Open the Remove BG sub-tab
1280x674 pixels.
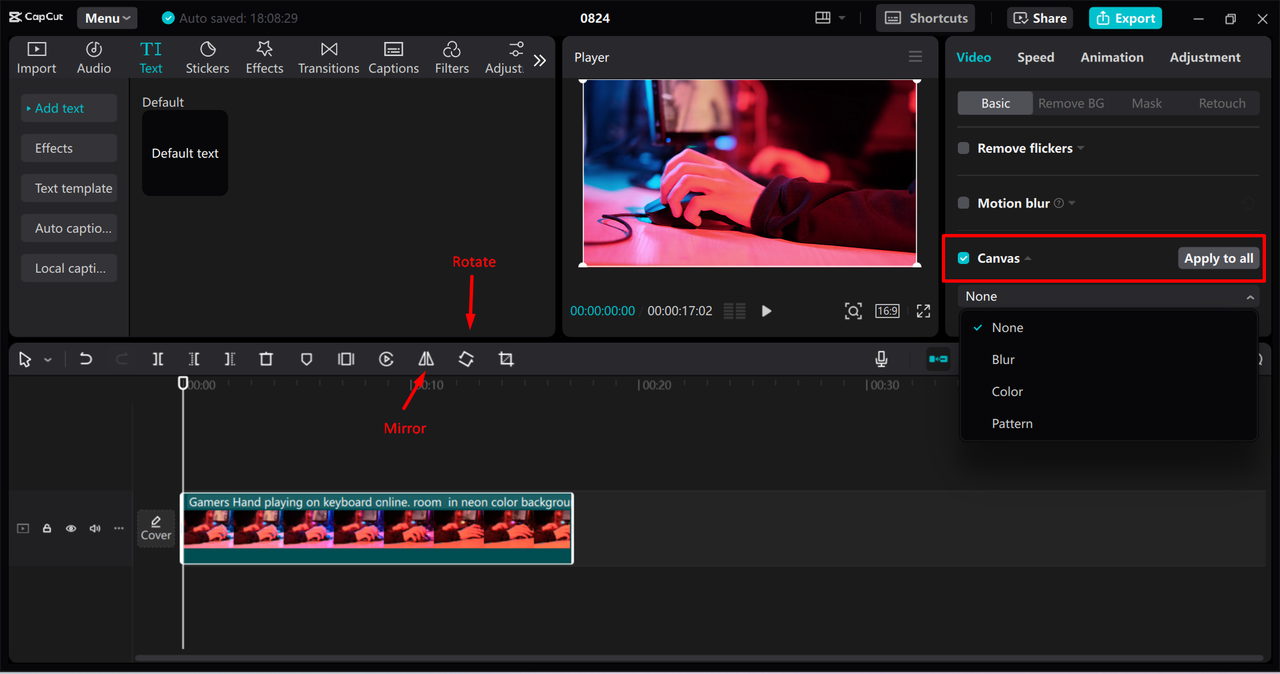(x=1071, y=103)
